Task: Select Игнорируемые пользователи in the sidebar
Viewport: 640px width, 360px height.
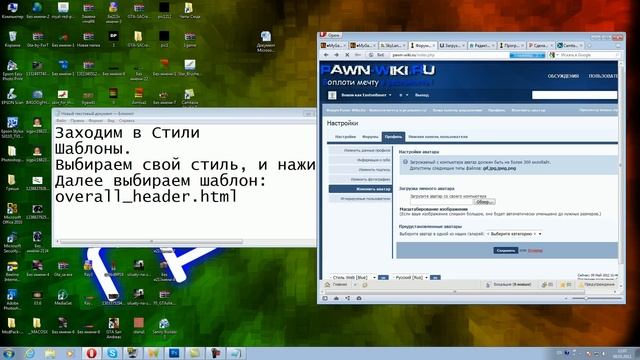Action: click(360, 199)
